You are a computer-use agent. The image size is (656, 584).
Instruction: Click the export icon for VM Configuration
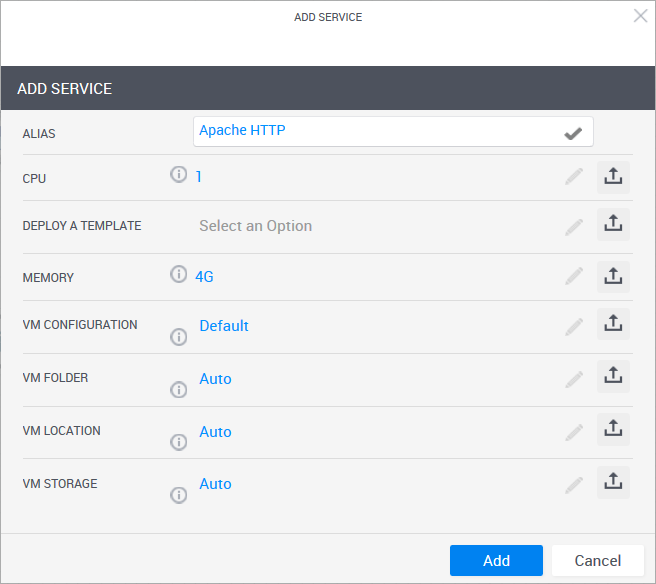[613, 324]
